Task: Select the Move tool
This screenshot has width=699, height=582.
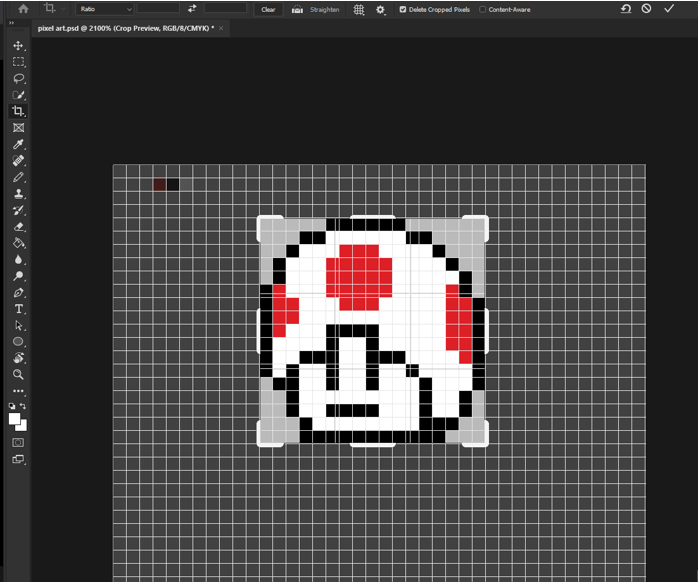Action: click(x=18, y=46)
